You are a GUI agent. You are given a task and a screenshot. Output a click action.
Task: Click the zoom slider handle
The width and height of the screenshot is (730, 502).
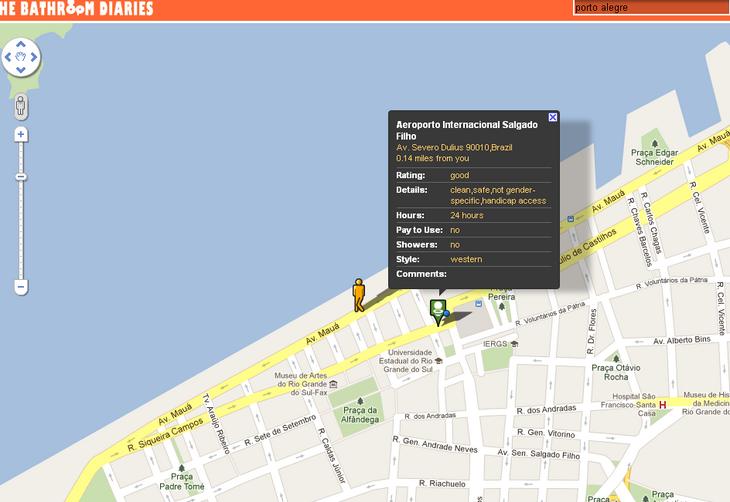[21, 176]
